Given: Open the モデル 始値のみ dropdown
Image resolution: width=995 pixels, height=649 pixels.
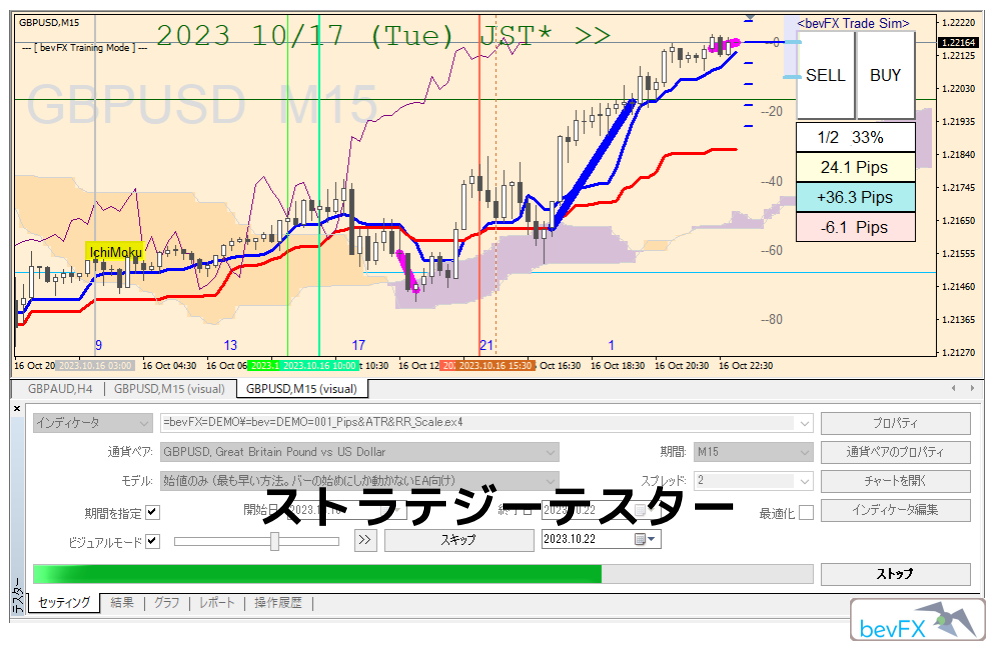Looking at the screenshot, I should click(x=359, y=480).
